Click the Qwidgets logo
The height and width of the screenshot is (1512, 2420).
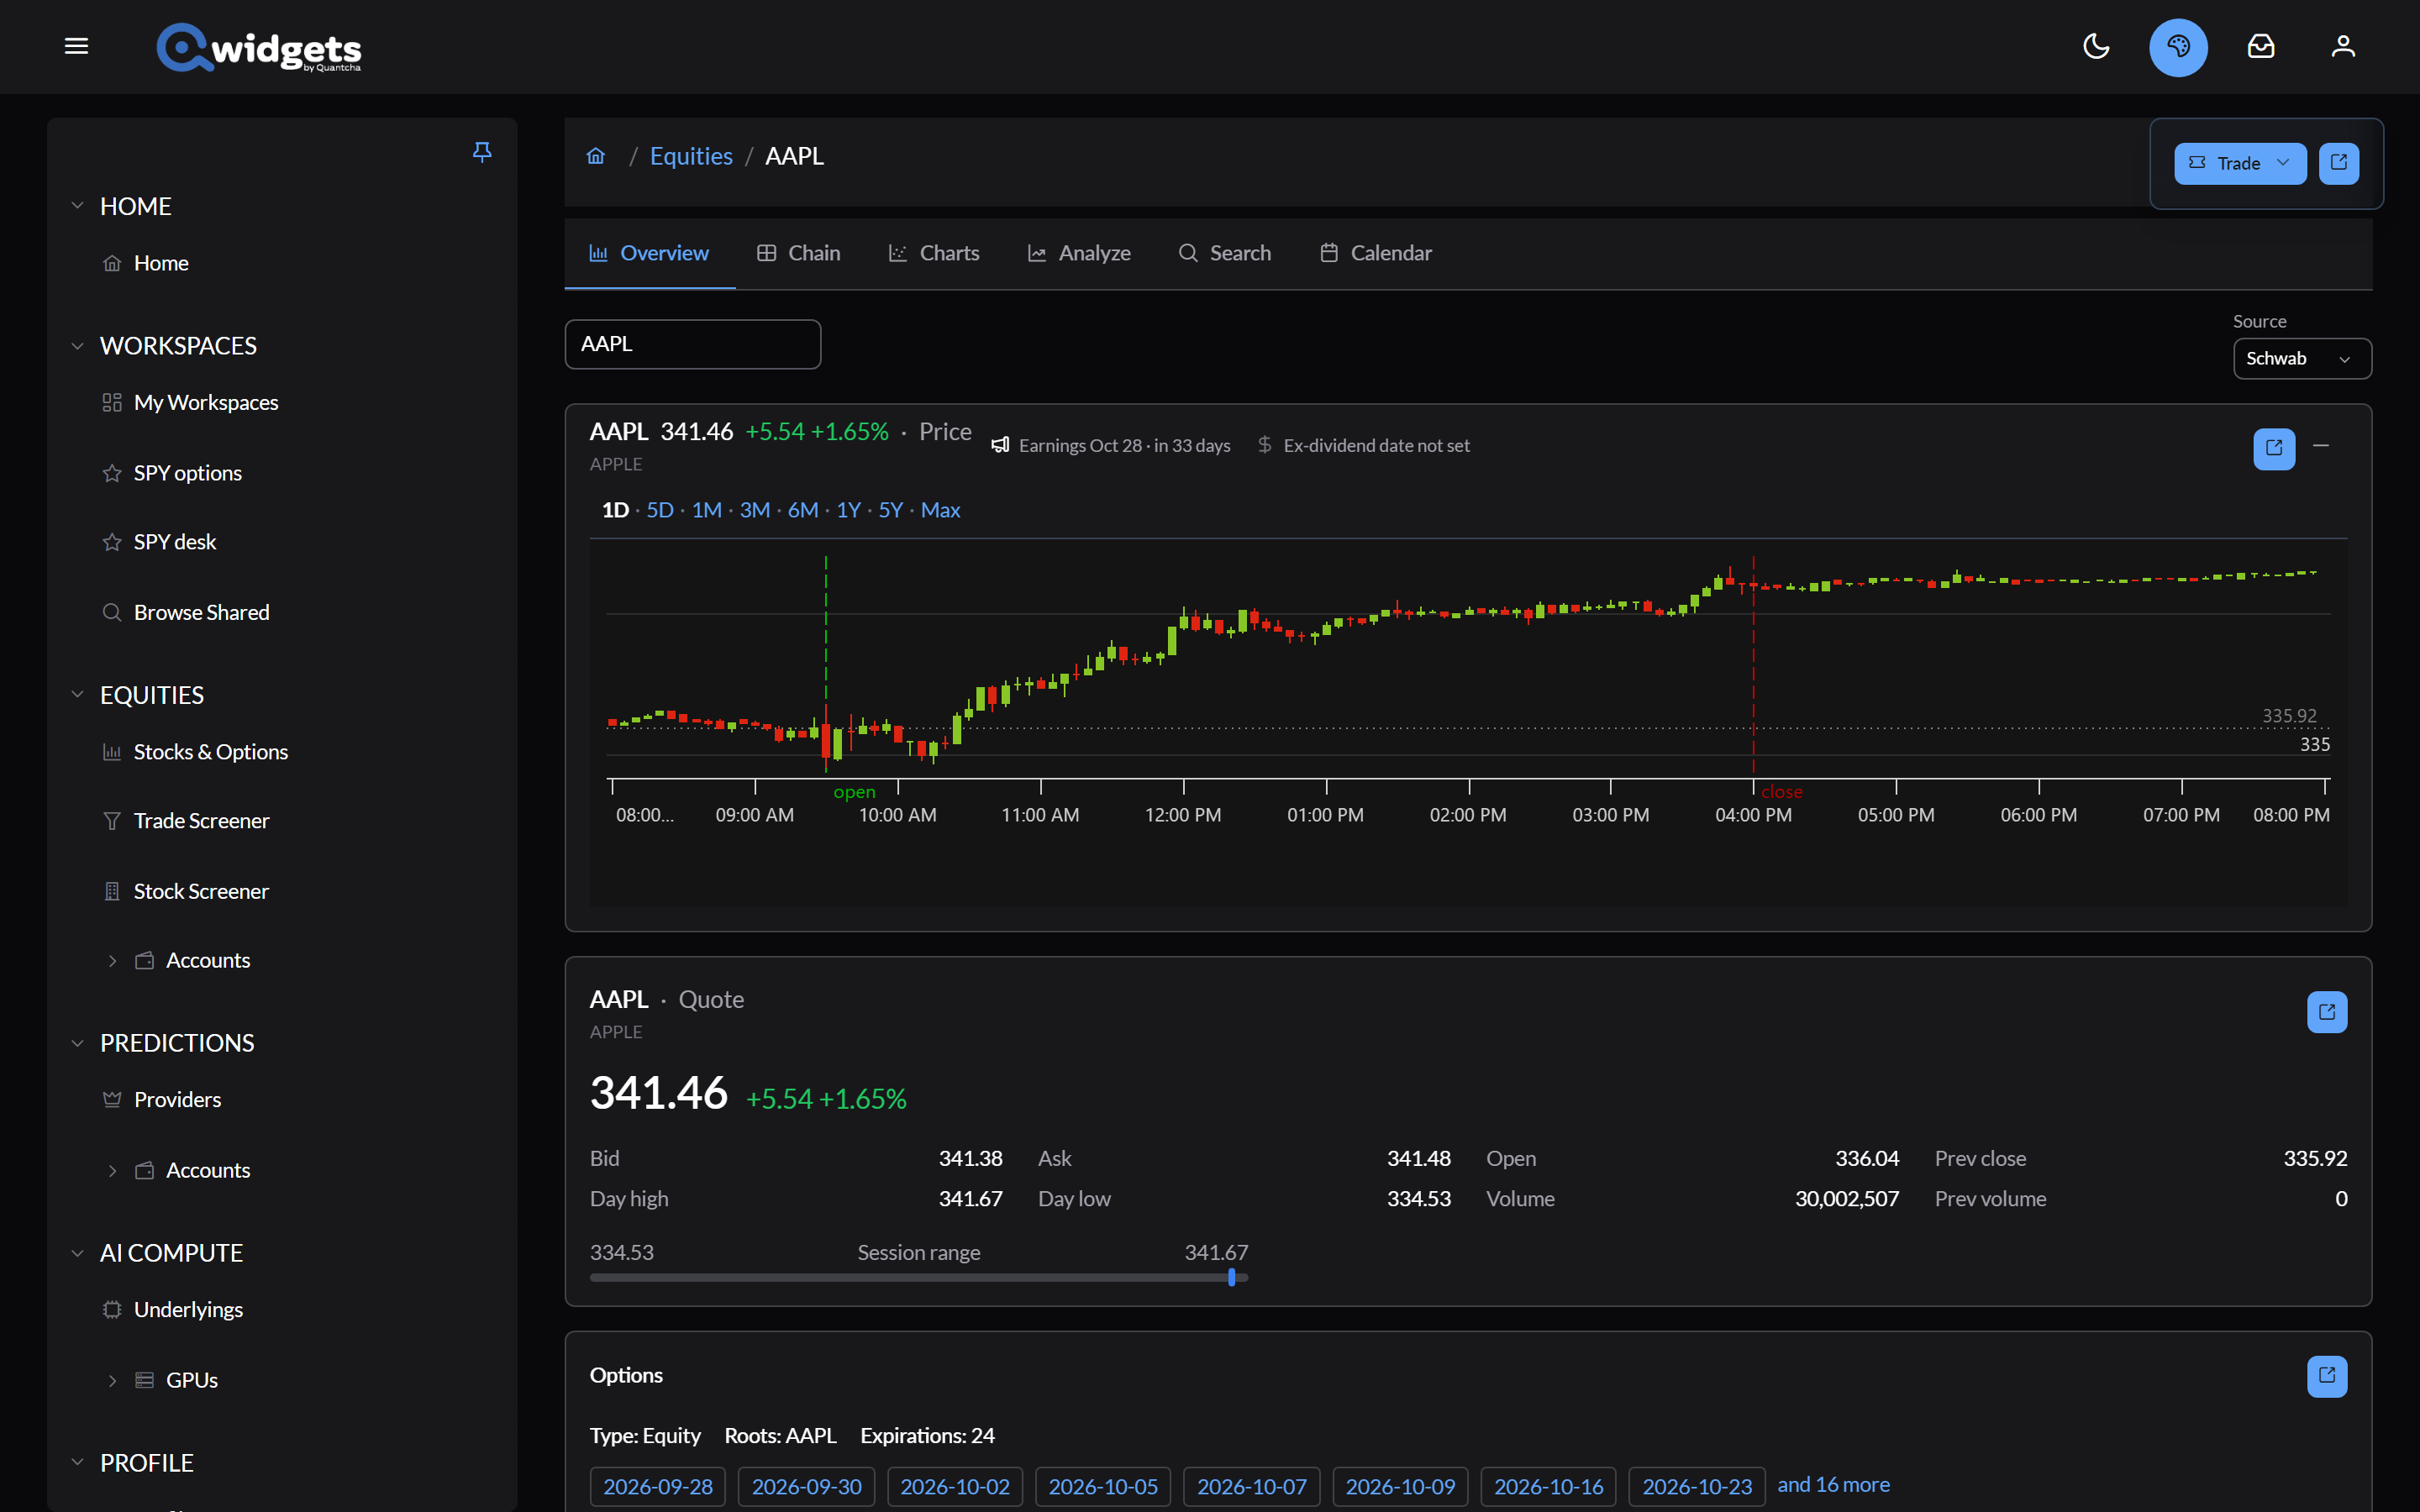point(259,47)
